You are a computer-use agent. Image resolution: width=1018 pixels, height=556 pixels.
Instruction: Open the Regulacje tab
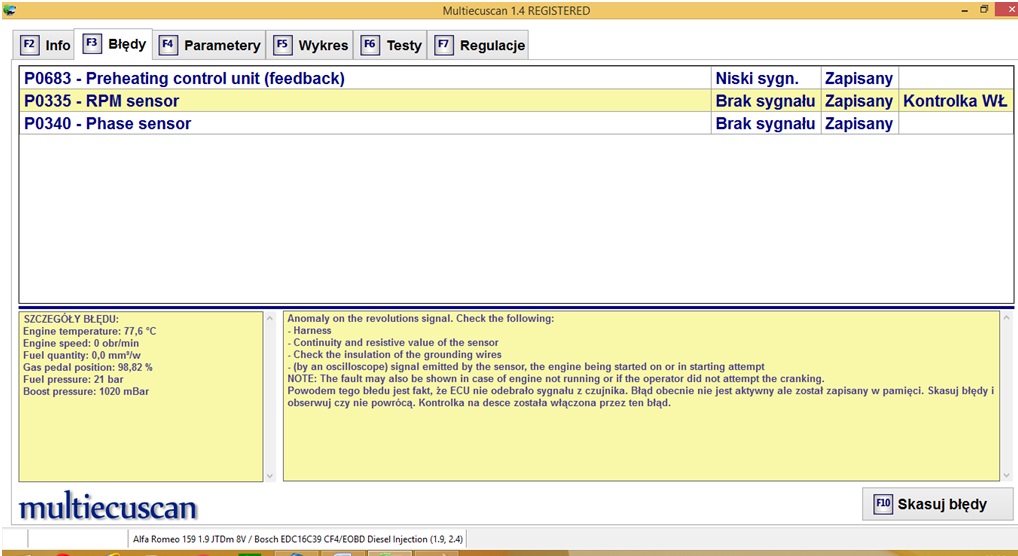(x=478, y=45)
